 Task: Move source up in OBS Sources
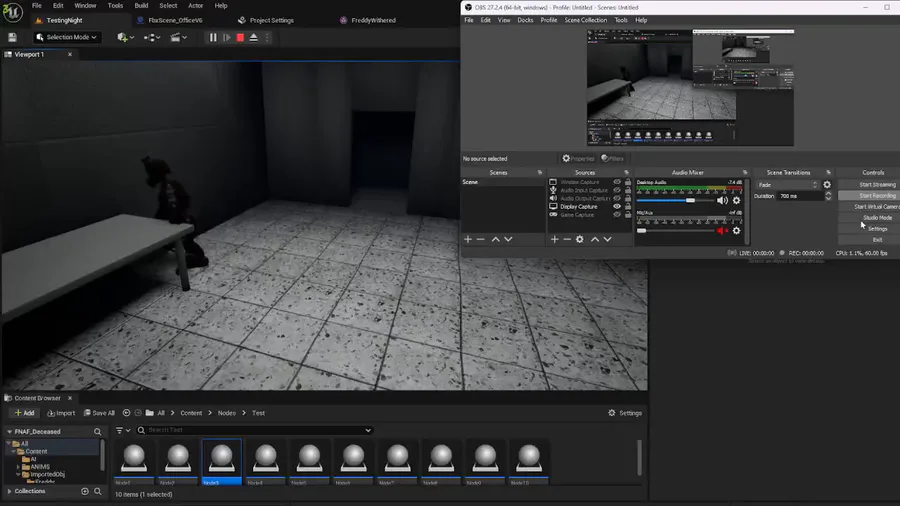tap(595, 239)
